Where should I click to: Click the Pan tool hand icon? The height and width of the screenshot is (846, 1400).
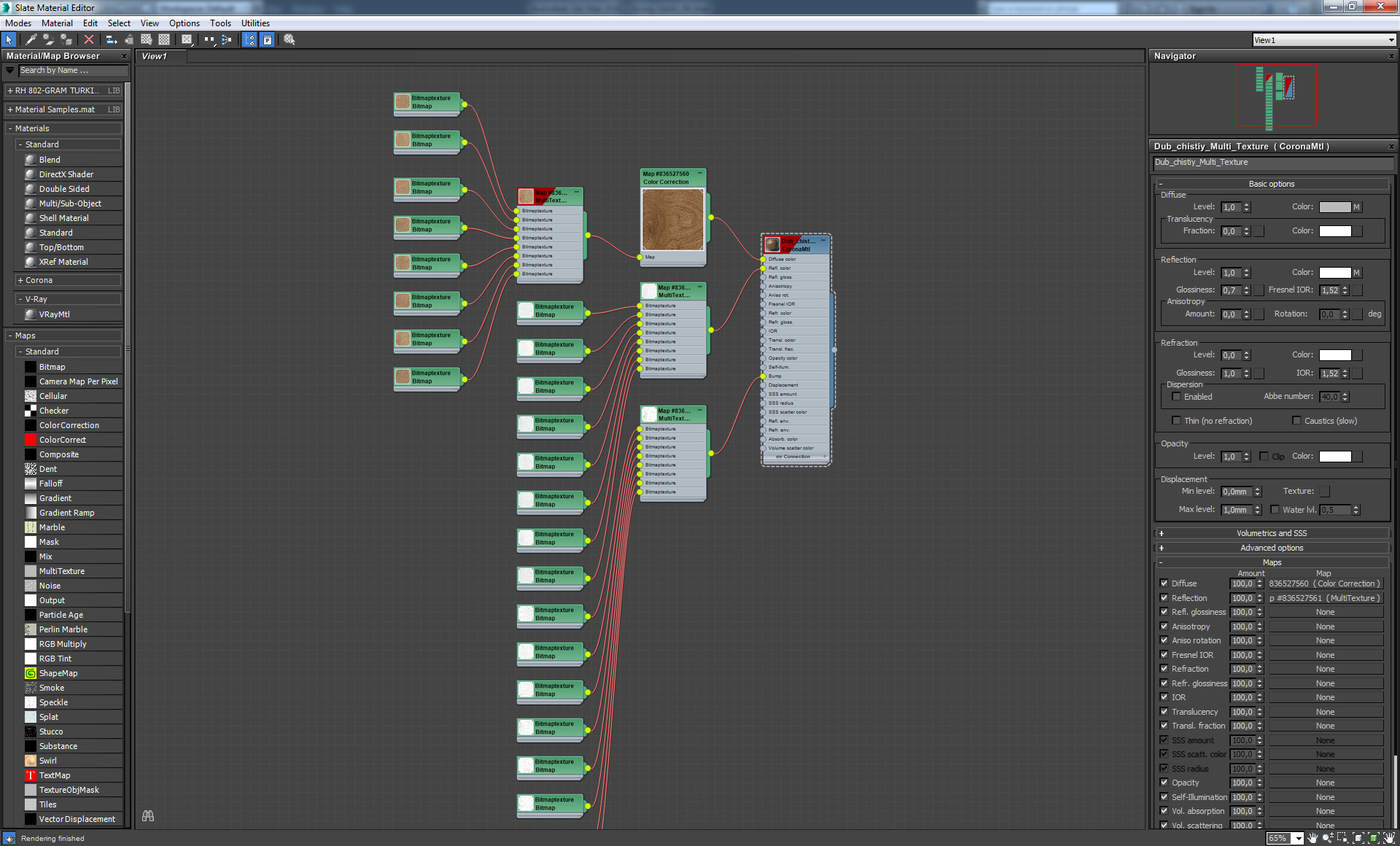pos(1312,838)
